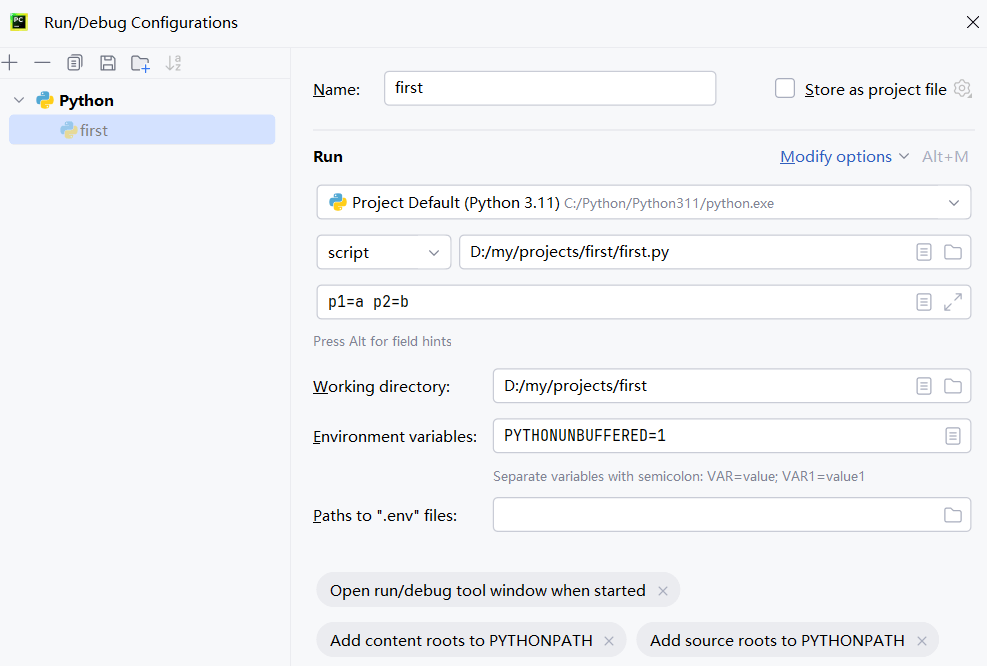Click the 'Alt+M' shortcut hint
The image size is (987, 666).
pyautogui.click(x=945, y=157)
